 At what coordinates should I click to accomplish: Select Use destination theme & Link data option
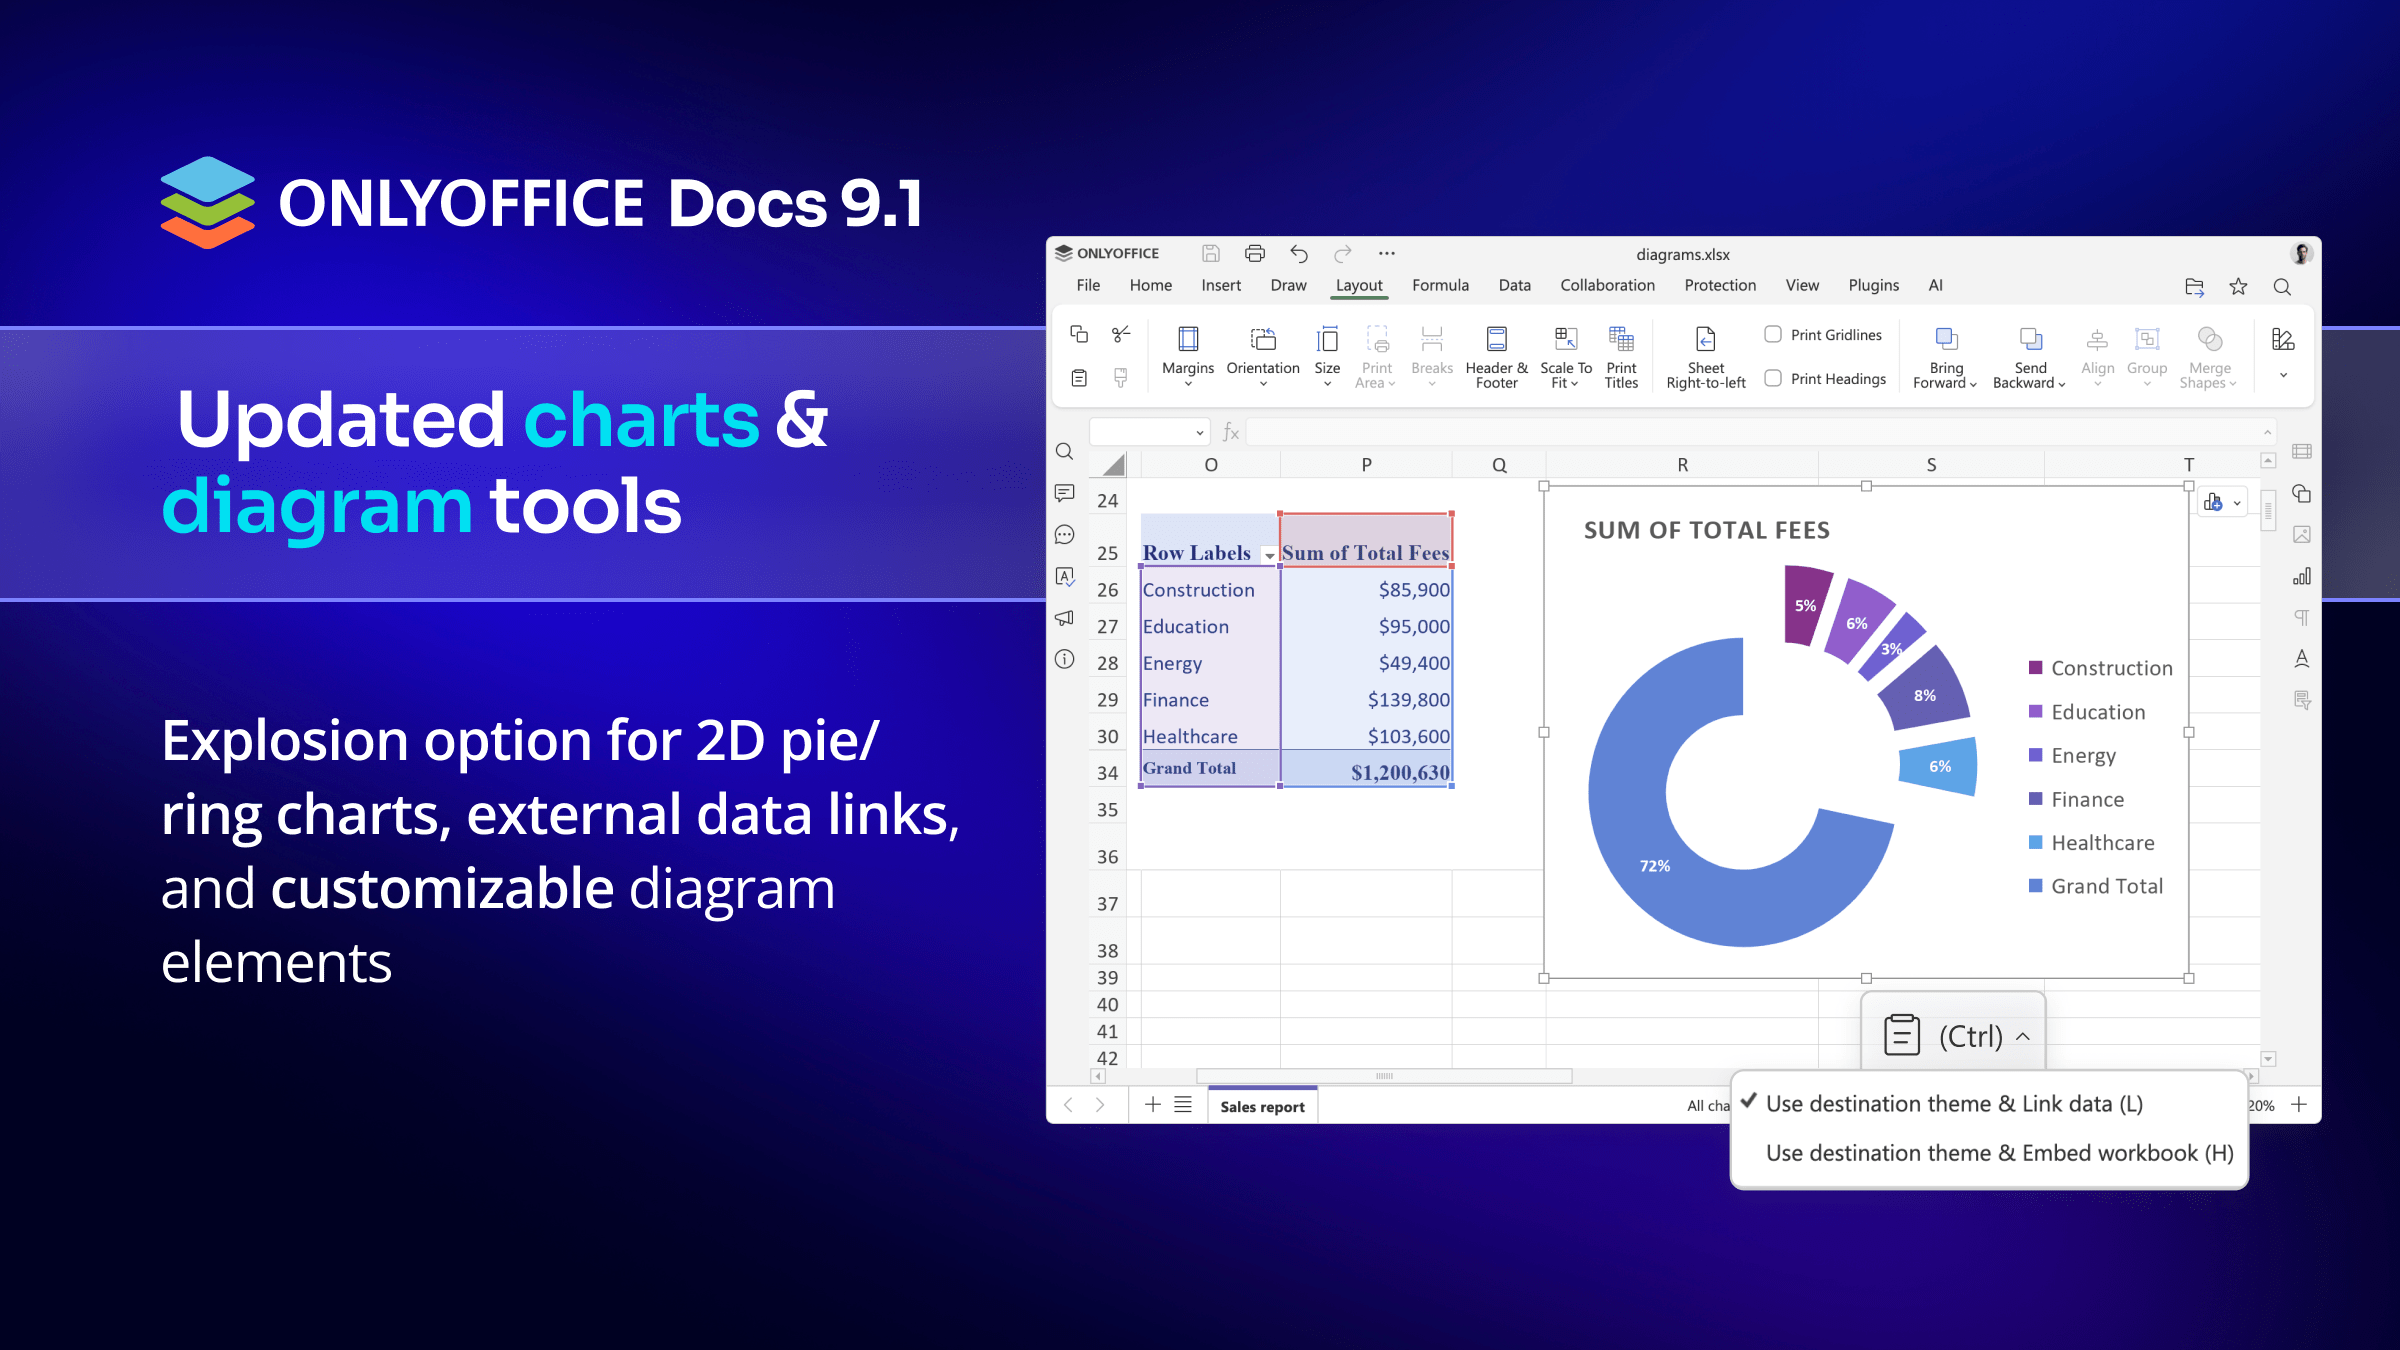(1953, 1104)
